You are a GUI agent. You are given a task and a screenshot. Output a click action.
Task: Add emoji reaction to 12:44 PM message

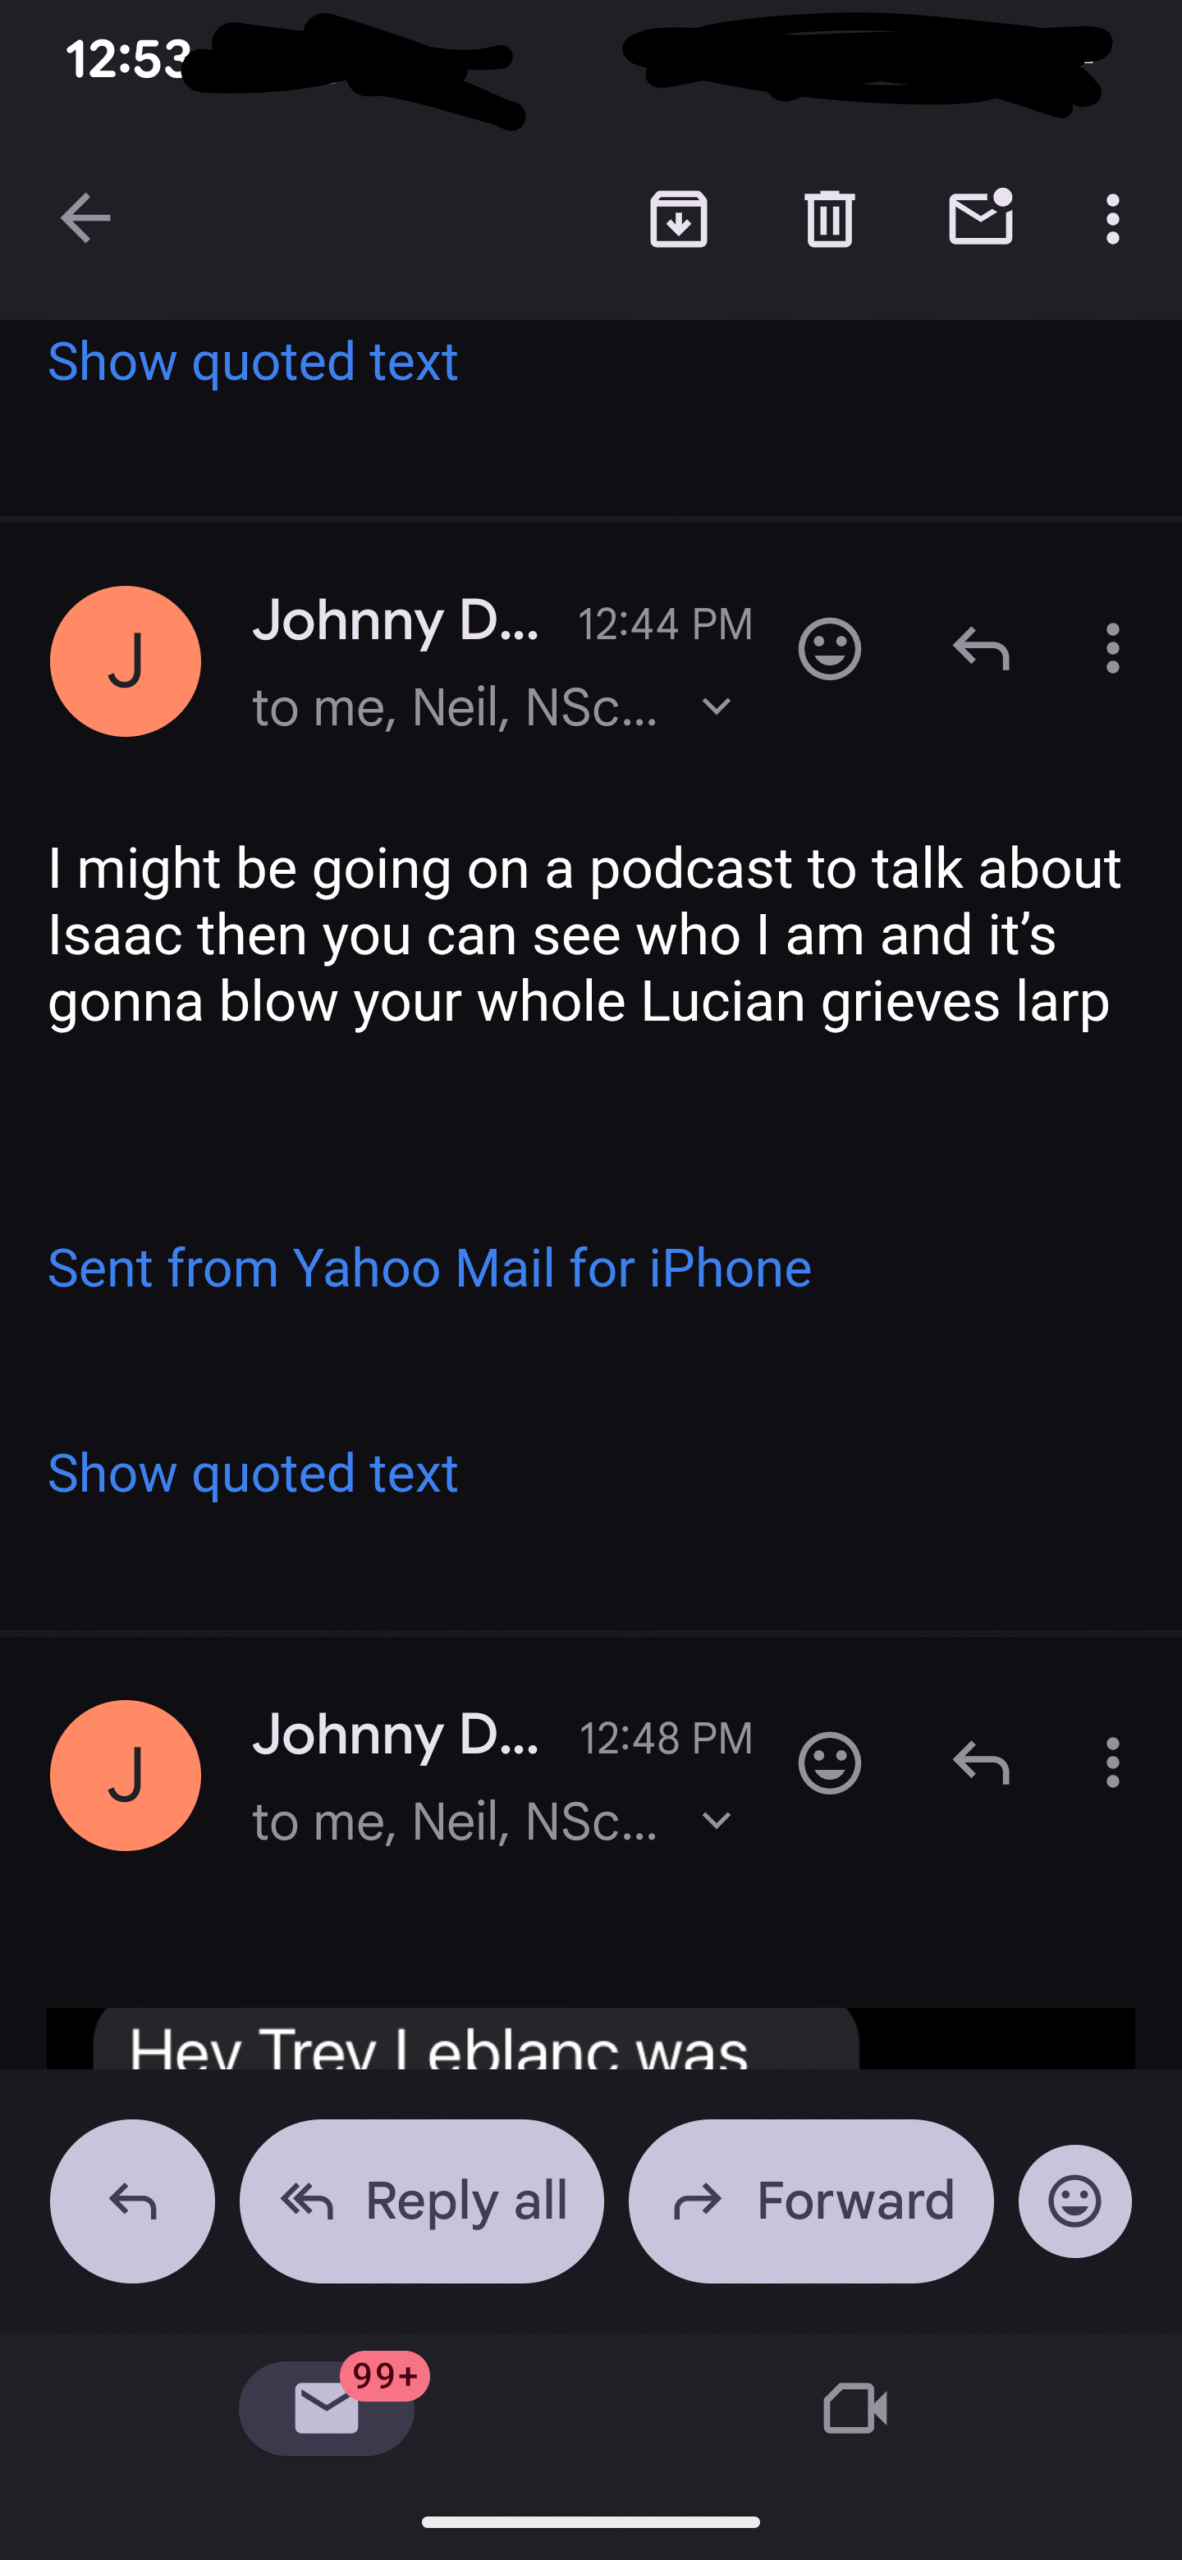(x=829, y=649)
